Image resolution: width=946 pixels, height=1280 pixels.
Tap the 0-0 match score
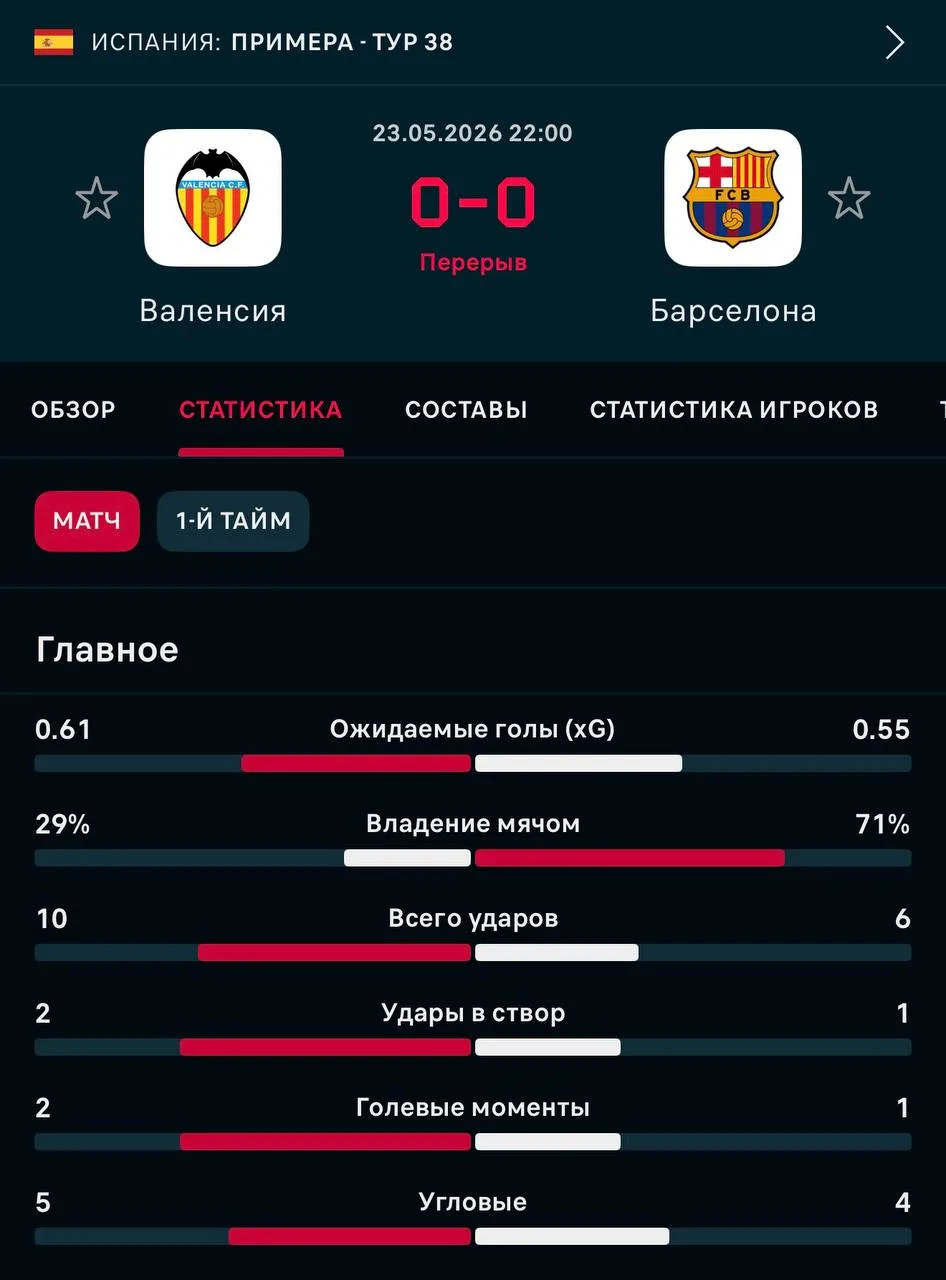pyautogui.click(x=473, y=201)
